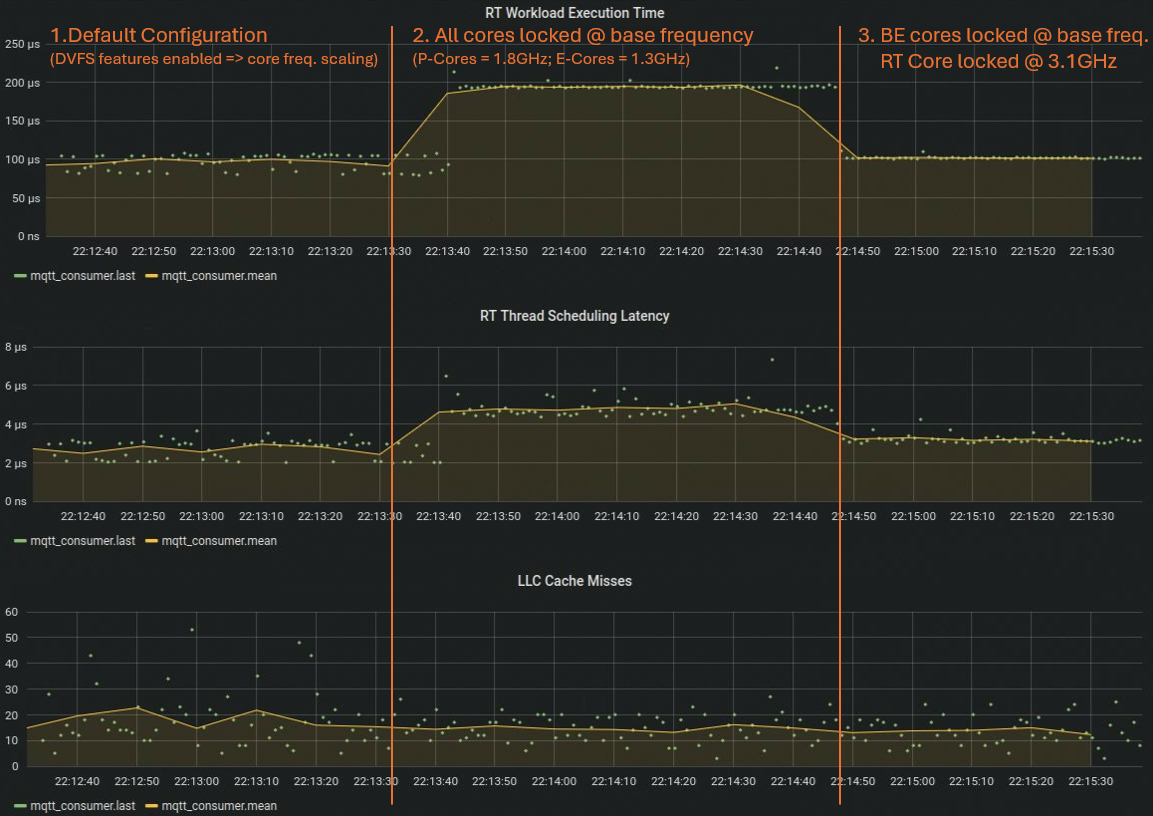Open the RT Thread Scheduling Latency panel menu
Image resolution: width=1153 pixels, height=816 pixels.
coord(575,315)
